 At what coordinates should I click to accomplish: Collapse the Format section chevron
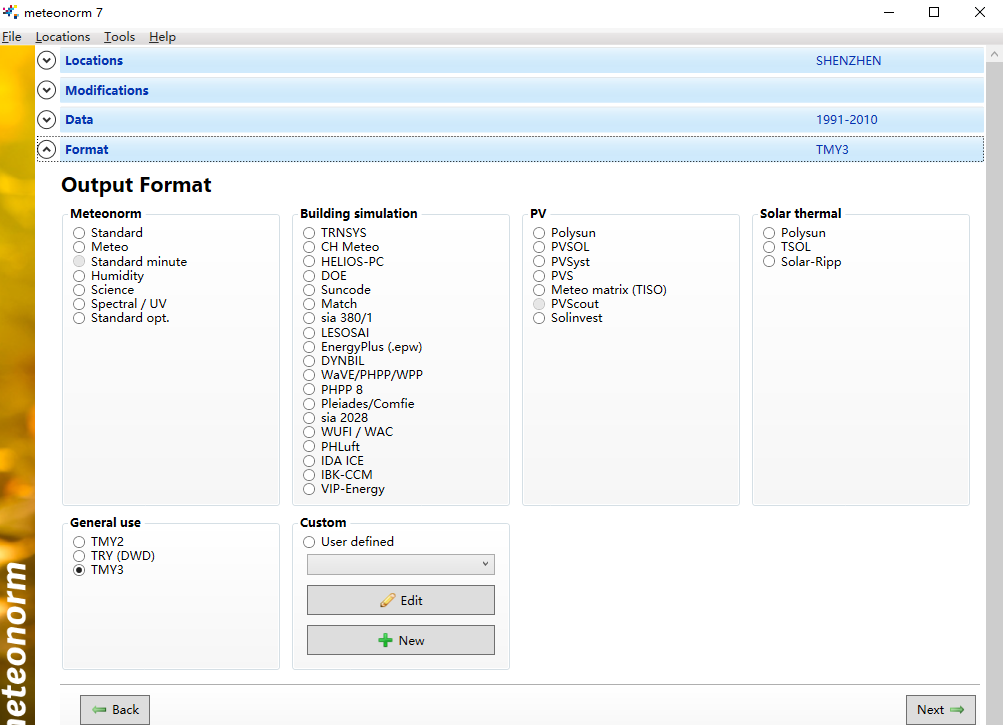tap(46, 150)
